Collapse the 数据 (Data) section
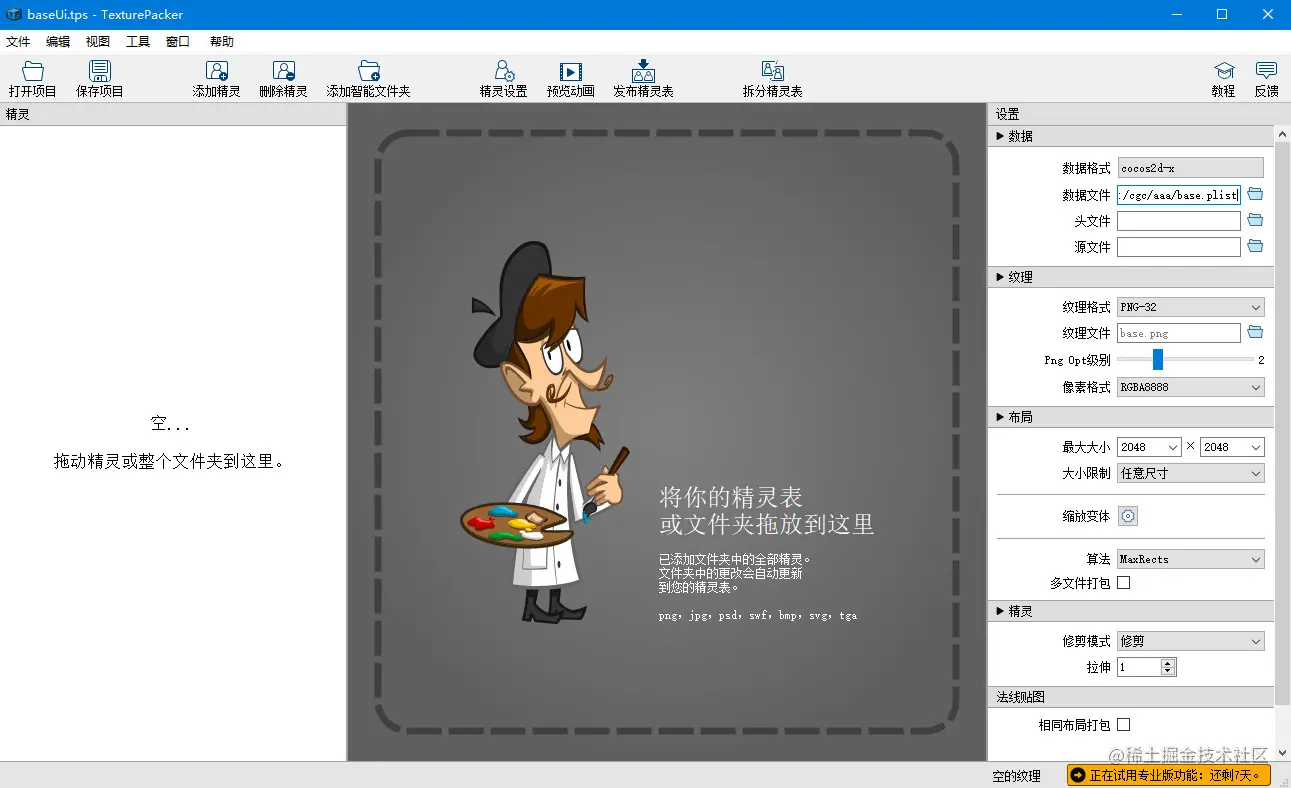Screen dimensions: 1291x788 (1001, 136)
